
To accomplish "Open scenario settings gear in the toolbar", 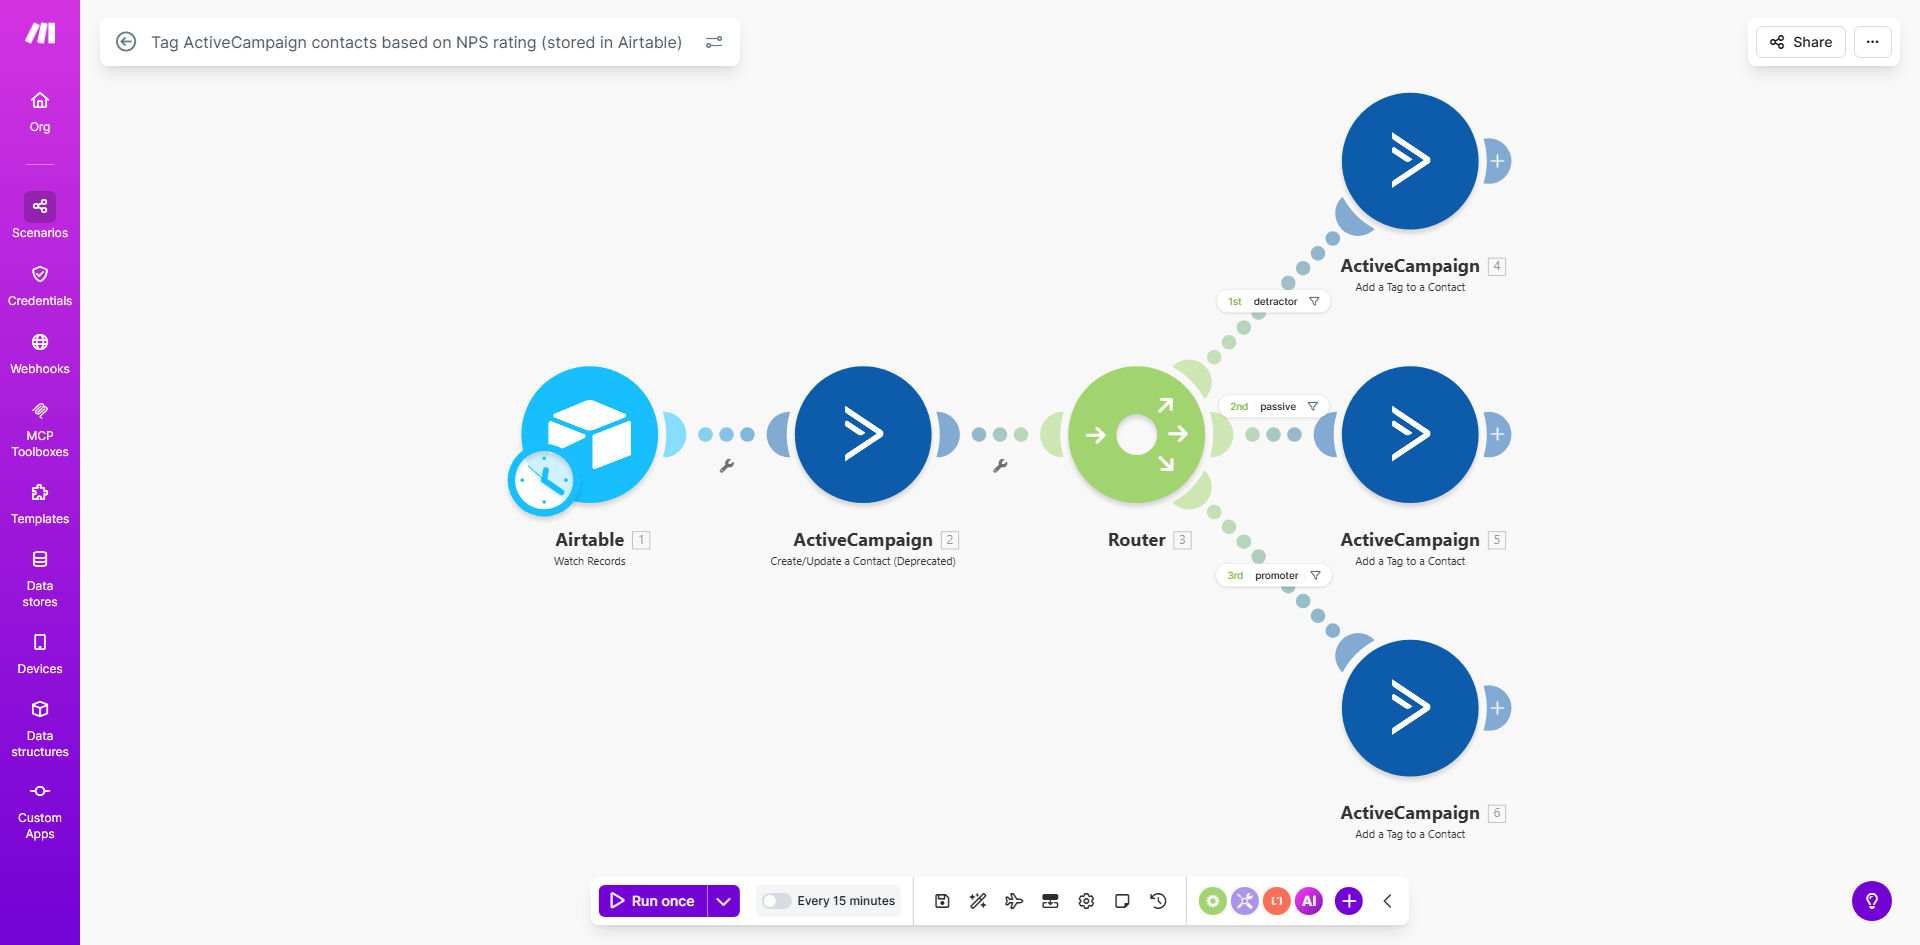I will (1086, 901).
